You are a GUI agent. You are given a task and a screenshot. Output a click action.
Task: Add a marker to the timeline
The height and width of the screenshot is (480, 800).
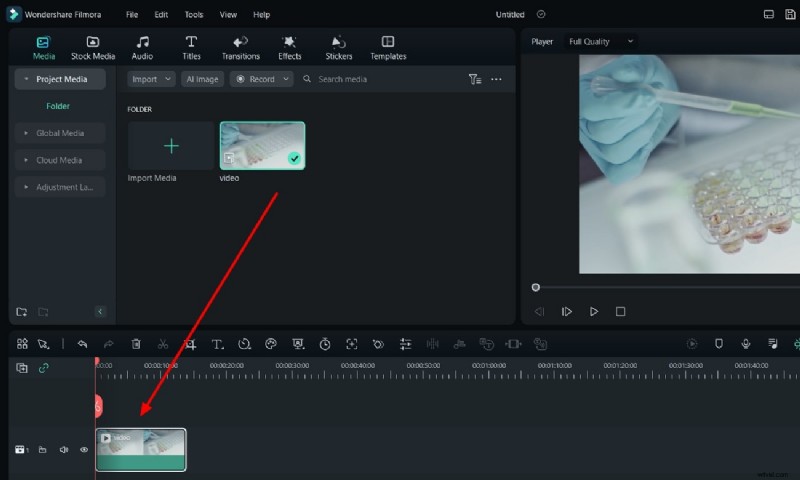click(719, 344)
